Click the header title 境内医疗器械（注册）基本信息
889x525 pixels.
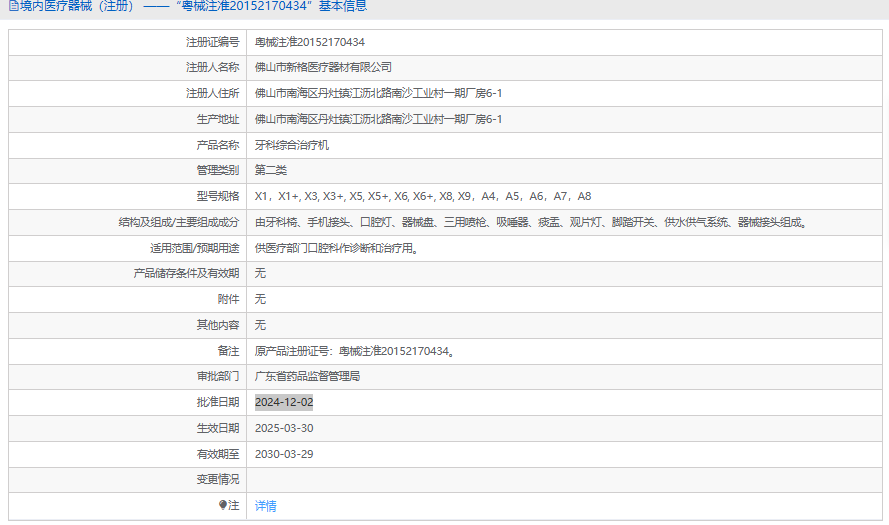point(193,6)
